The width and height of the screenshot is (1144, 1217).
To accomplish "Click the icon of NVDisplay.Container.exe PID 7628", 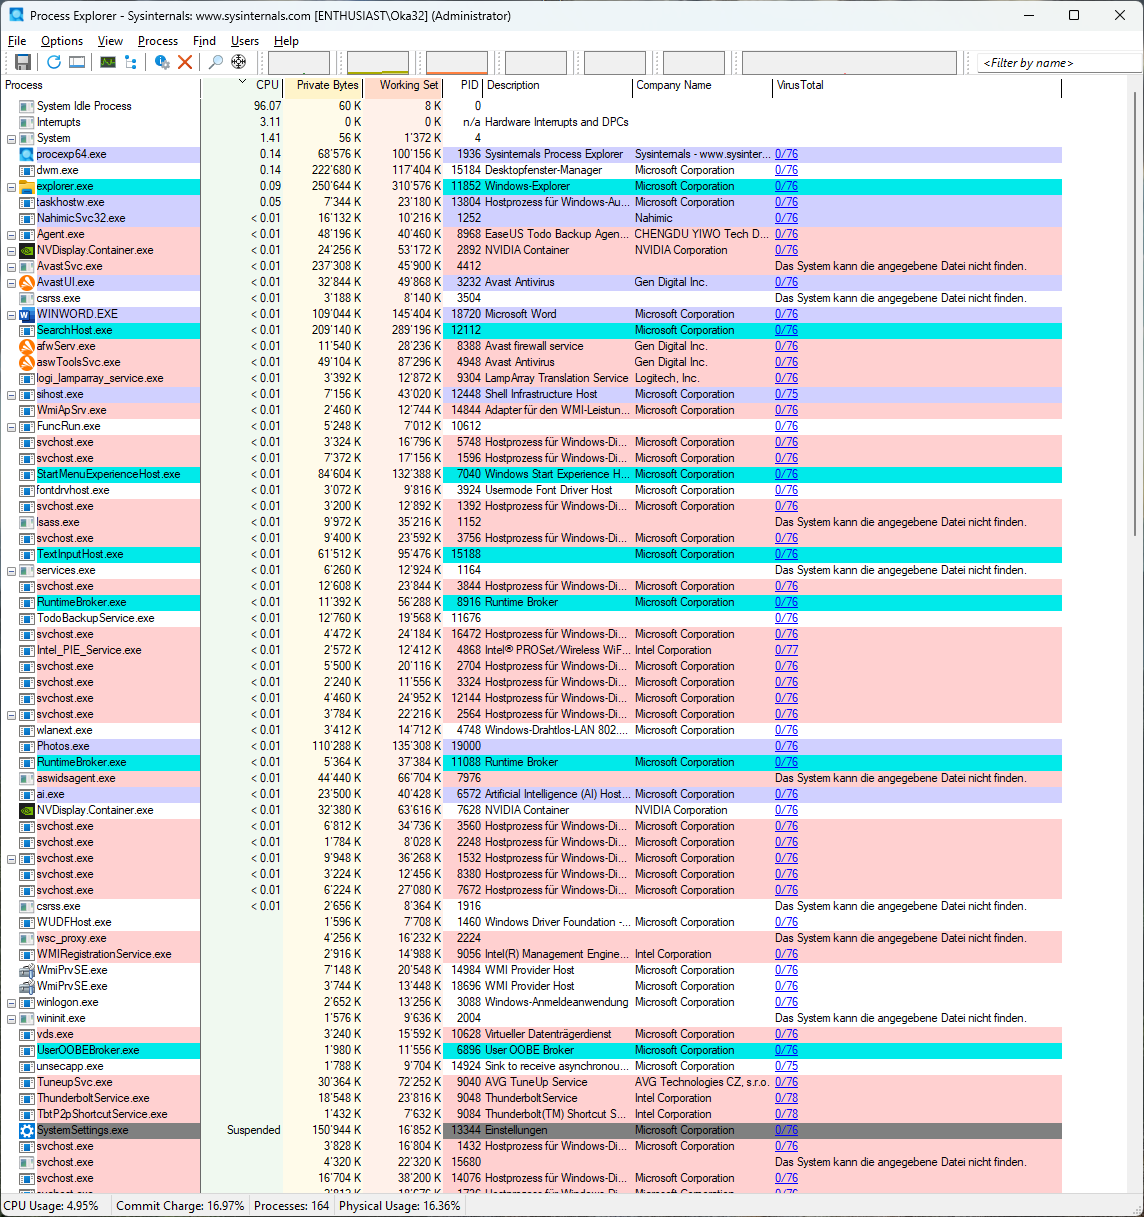I will click(27, 810).
